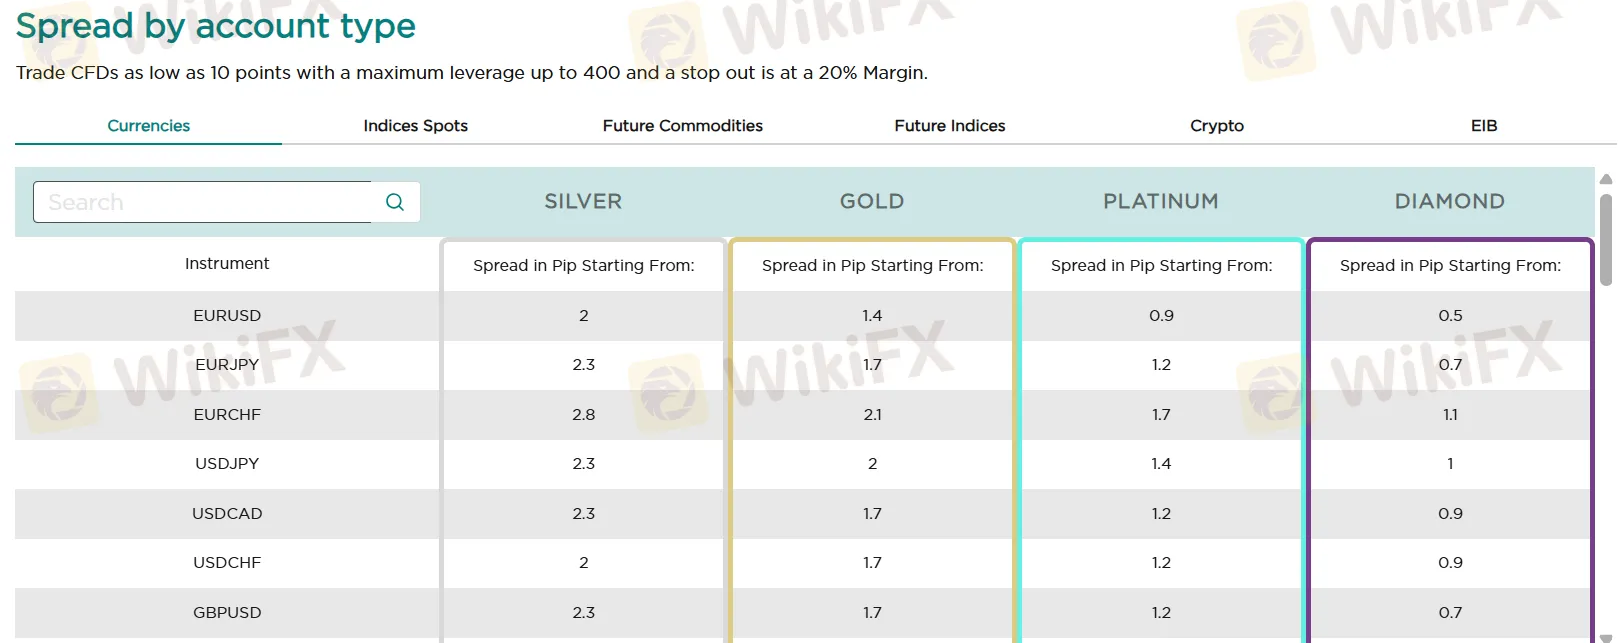This screenshot has height=643, width=1618.
Task: Select the GOLD account column header
Action: click(872, 202)
